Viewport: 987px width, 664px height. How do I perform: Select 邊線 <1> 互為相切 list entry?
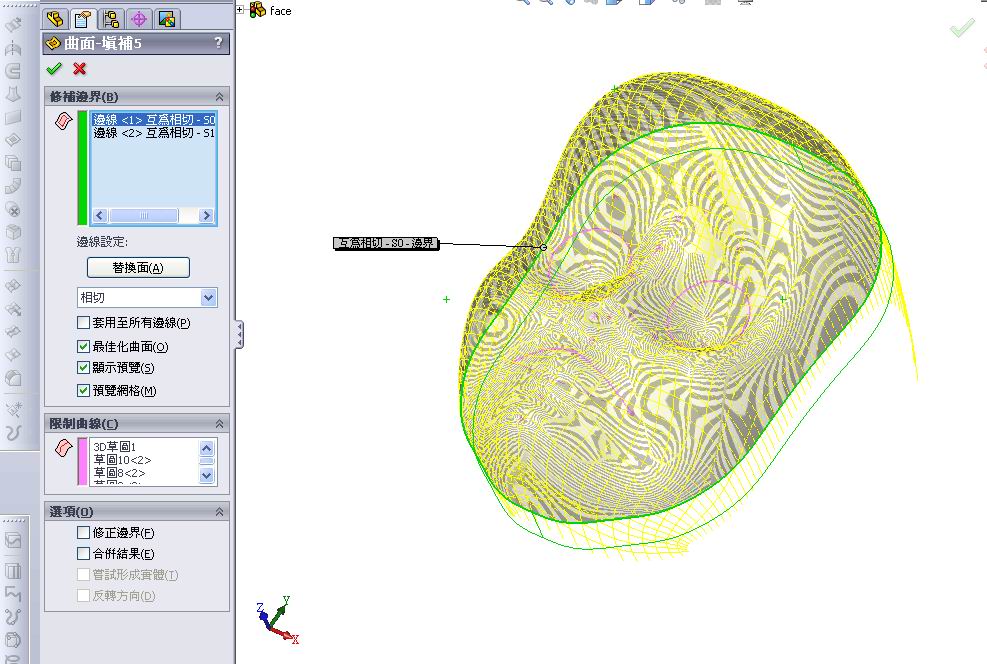pyautogui.click(x=154, y=119)
